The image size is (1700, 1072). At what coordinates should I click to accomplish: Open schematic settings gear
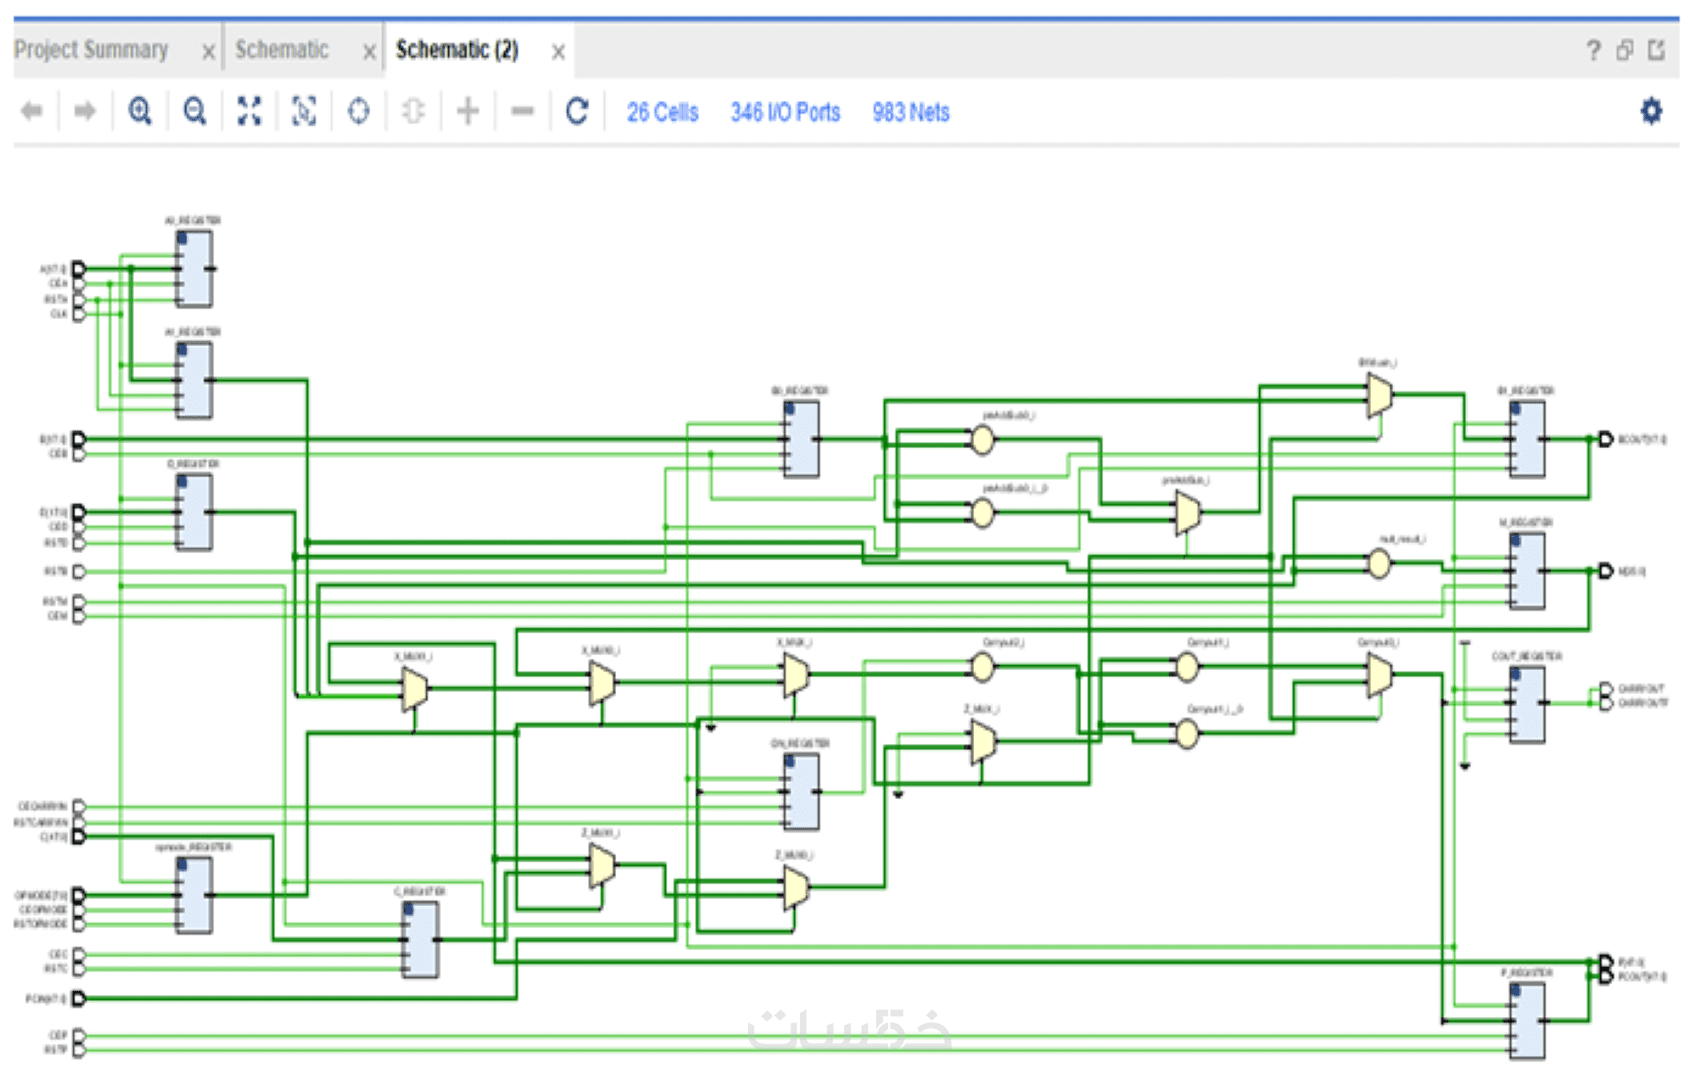point(1651,111)
